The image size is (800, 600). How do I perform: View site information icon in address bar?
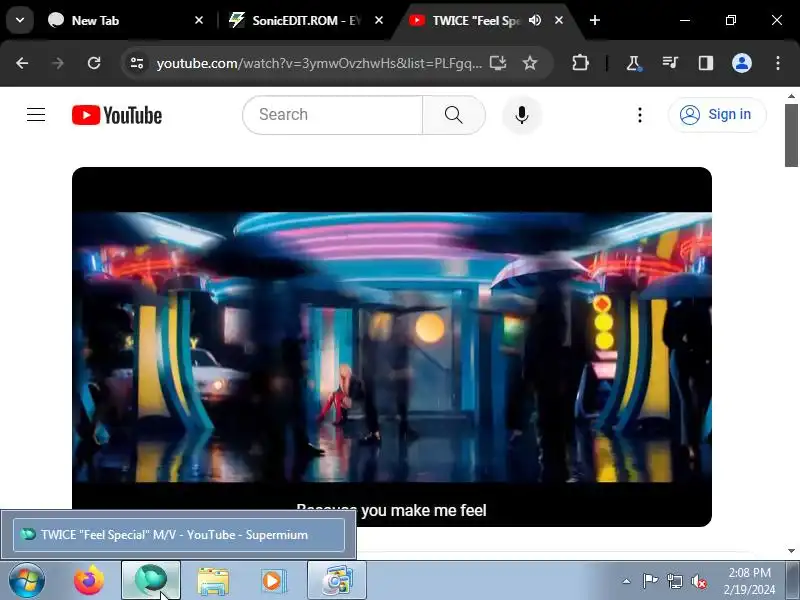[137, 63]
